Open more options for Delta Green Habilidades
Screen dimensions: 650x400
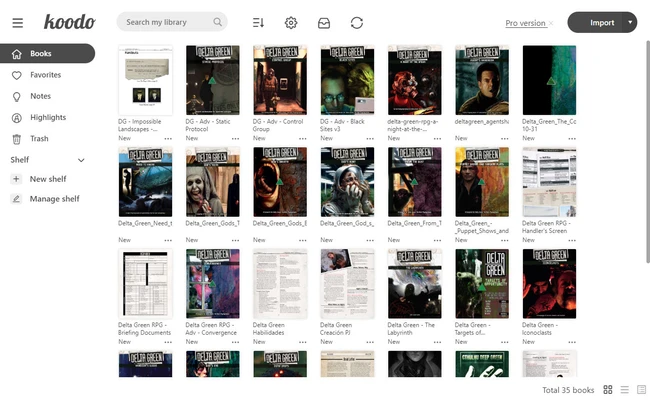tap(303, 342)
